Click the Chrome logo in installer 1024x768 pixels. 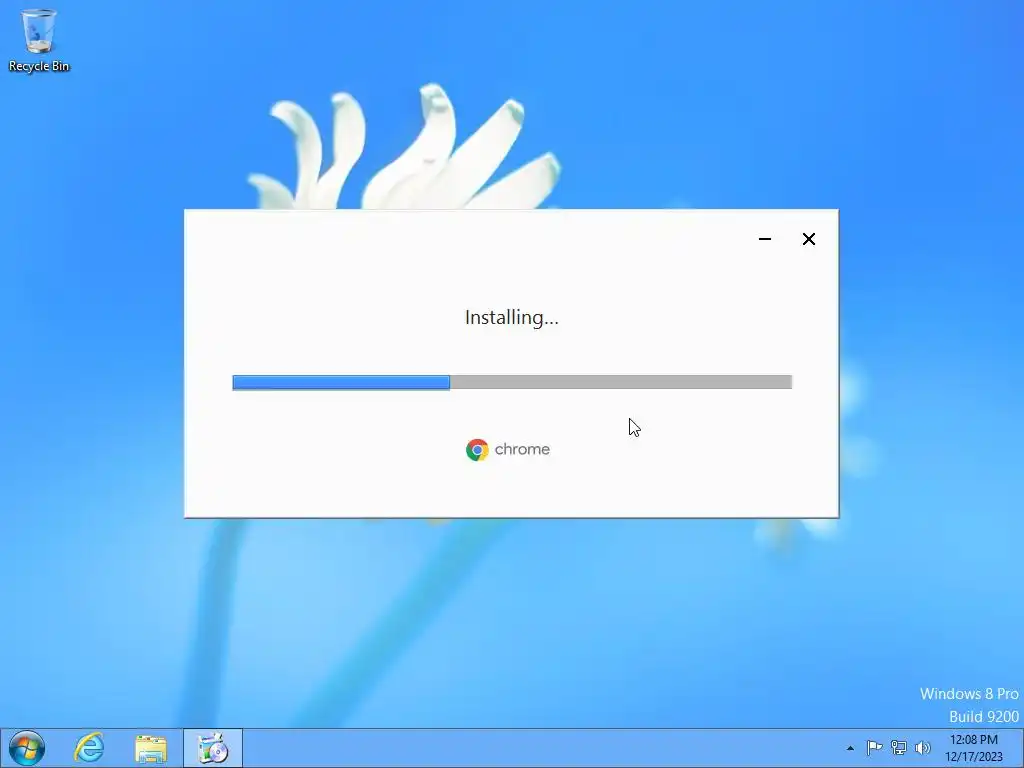477,450
